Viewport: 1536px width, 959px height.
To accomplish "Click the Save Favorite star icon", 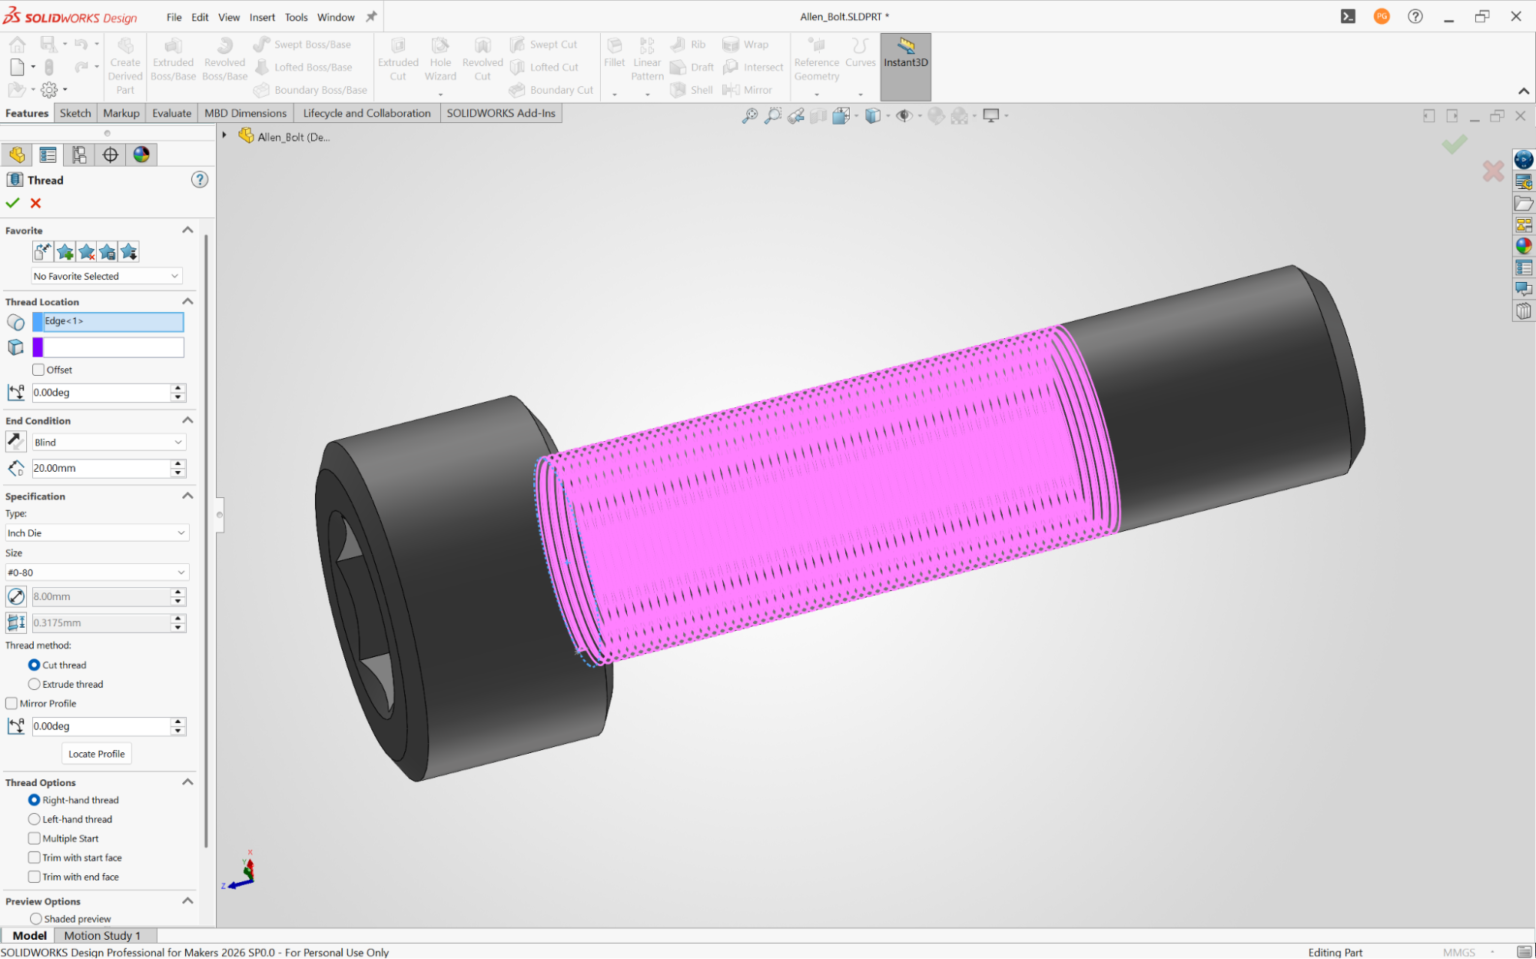I will [x=108, y=252].
